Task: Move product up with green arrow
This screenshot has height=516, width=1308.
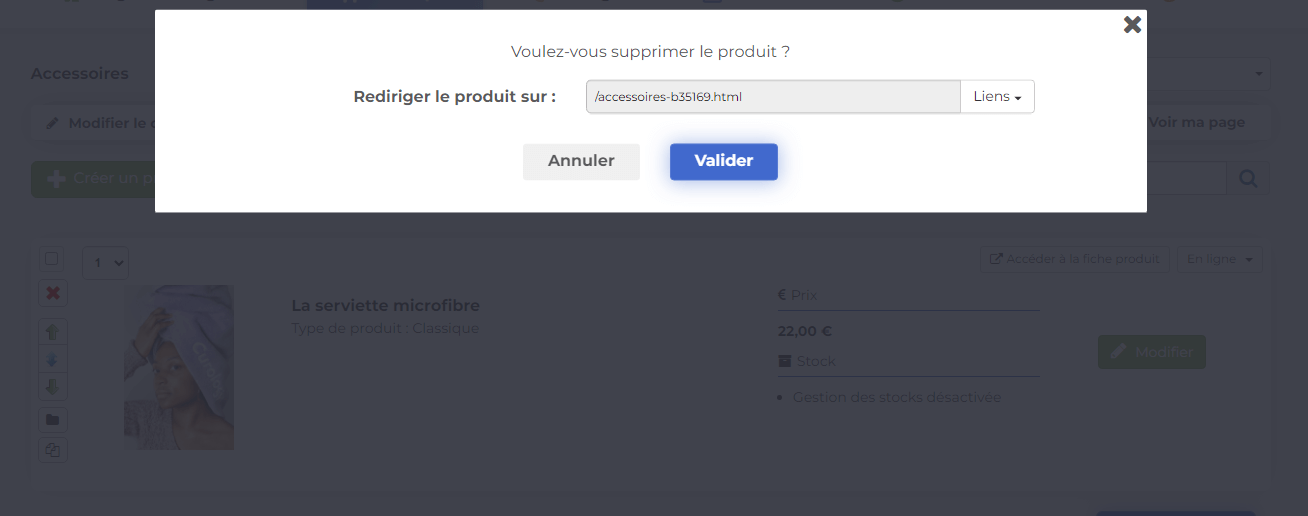Action: (53, 331)
